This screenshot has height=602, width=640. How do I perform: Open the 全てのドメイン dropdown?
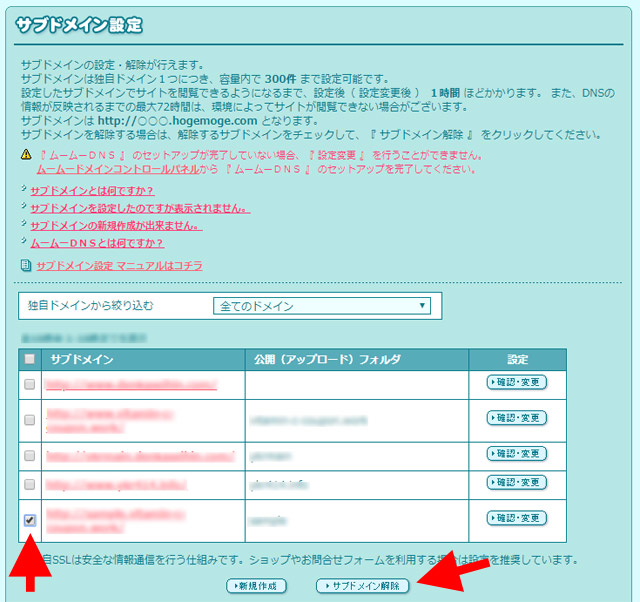321,306
